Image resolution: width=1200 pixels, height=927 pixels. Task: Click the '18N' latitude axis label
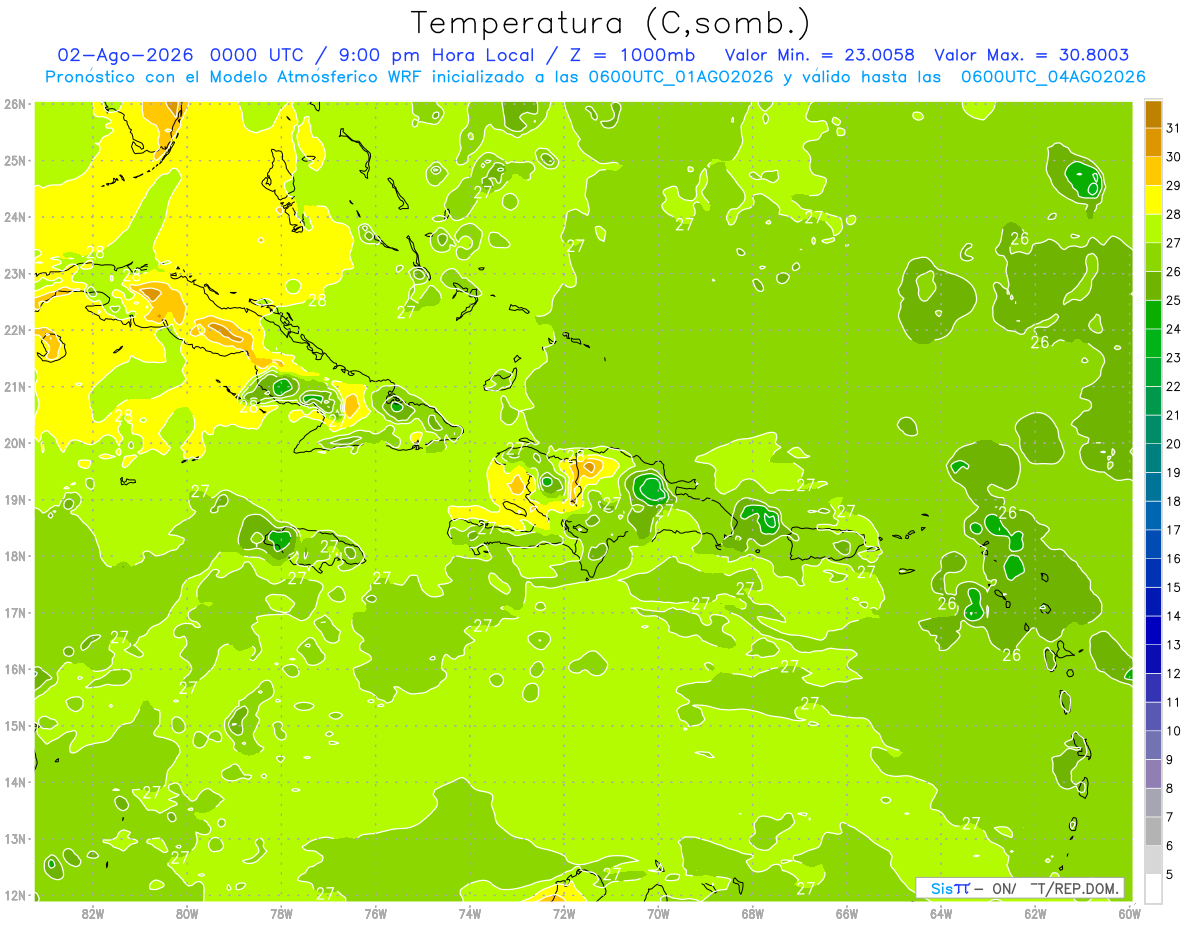click(15, 556)
